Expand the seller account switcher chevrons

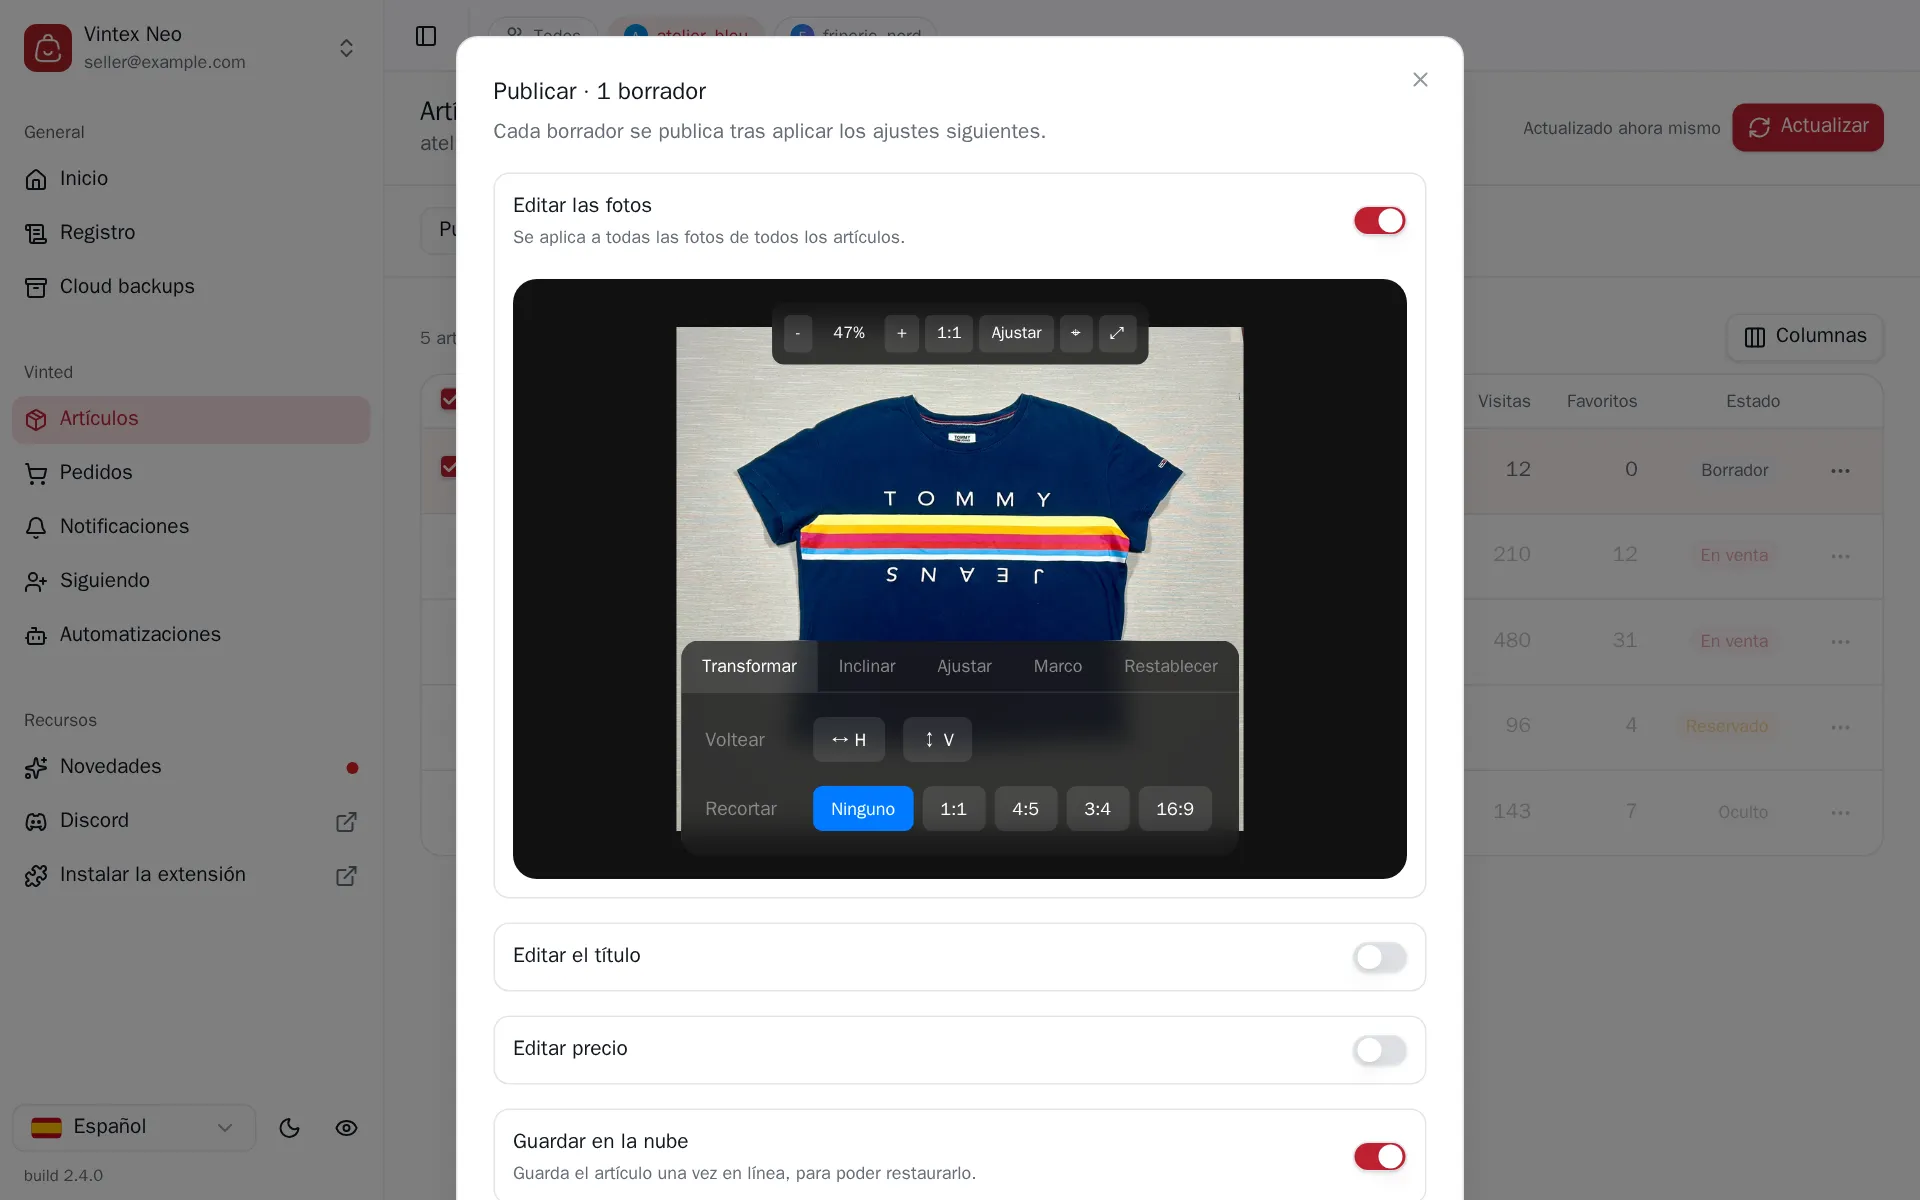346,48
